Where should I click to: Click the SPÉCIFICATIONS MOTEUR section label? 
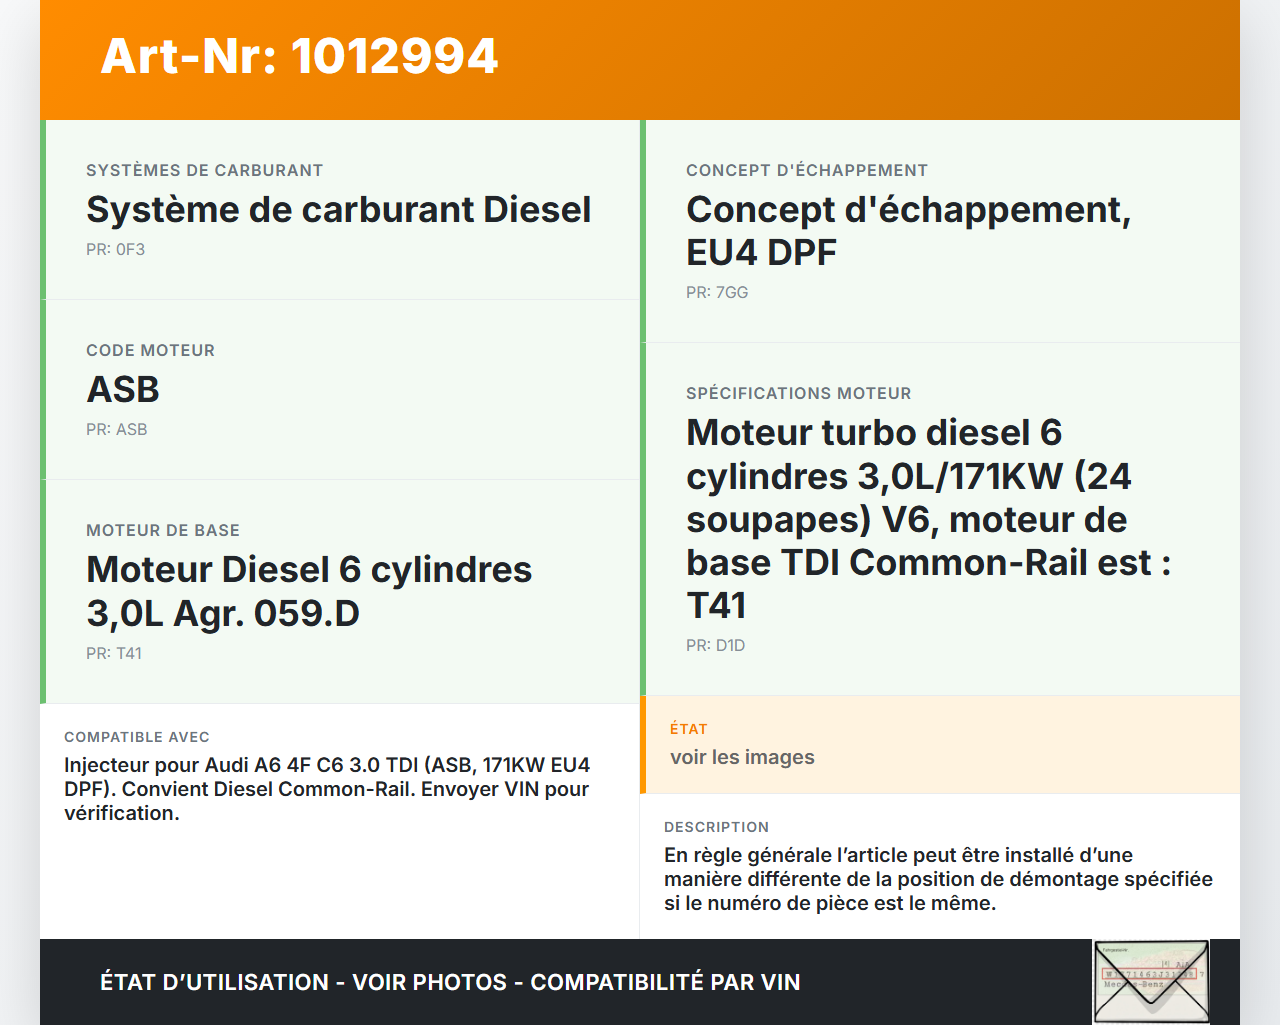click(x=798, y=394)
